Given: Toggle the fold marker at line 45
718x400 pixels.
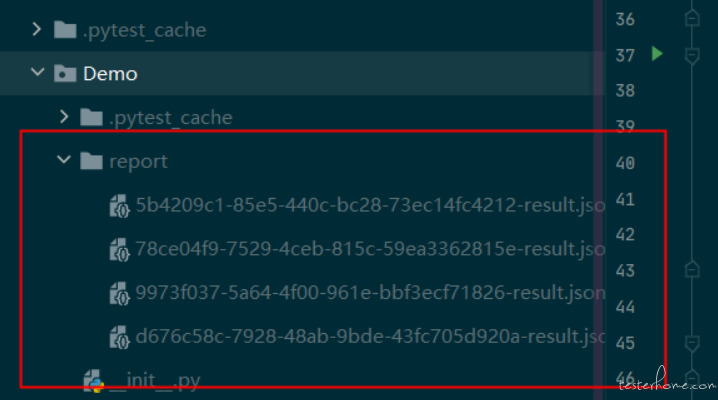Looking at the screenshot, I should (692, 342).
